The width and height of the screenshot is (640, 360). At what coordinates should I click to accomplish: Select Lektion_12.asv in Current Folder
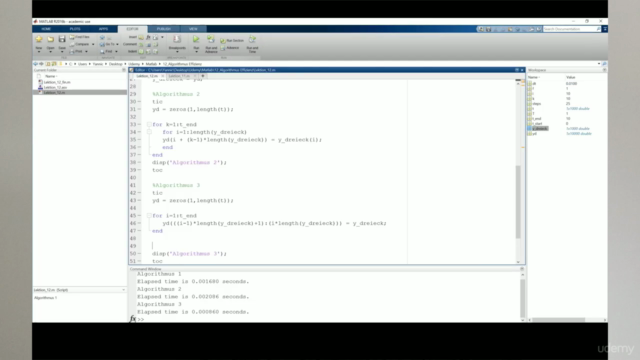55,87
